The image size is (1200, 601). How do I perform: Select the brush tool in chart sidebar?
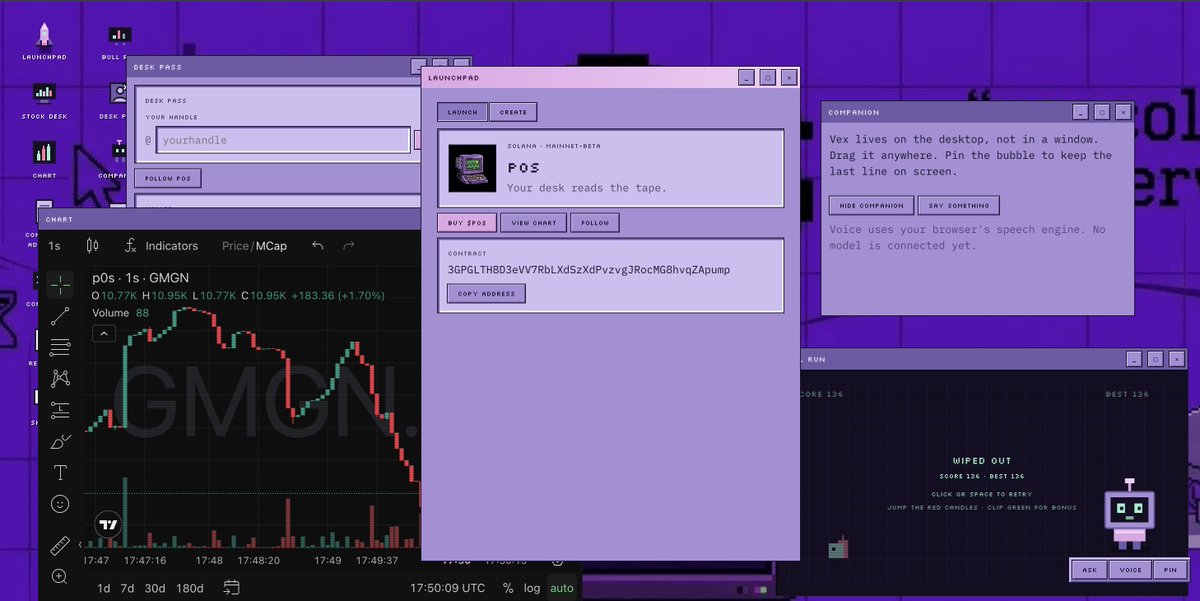point(60,441)
